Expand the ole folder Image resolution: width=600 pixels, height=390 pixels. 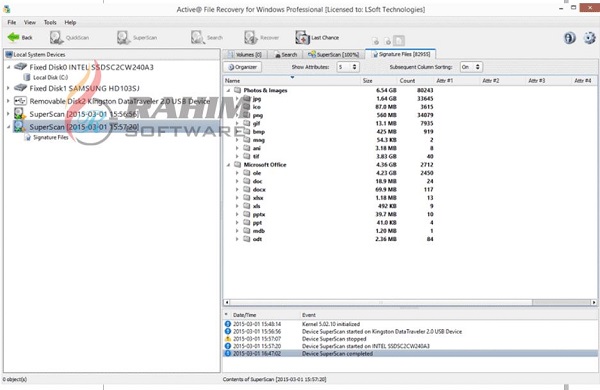[x=237, y=173]
